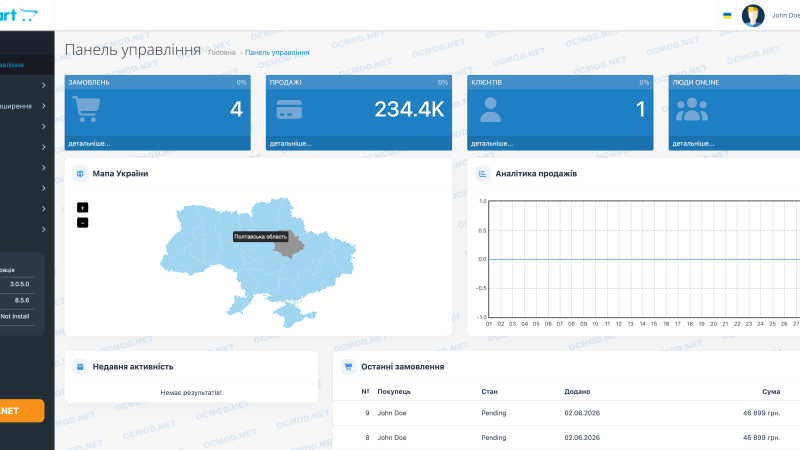Expand the first sidebar menu chevron
This screenshot has width=800, height=450.
point(44,85)
